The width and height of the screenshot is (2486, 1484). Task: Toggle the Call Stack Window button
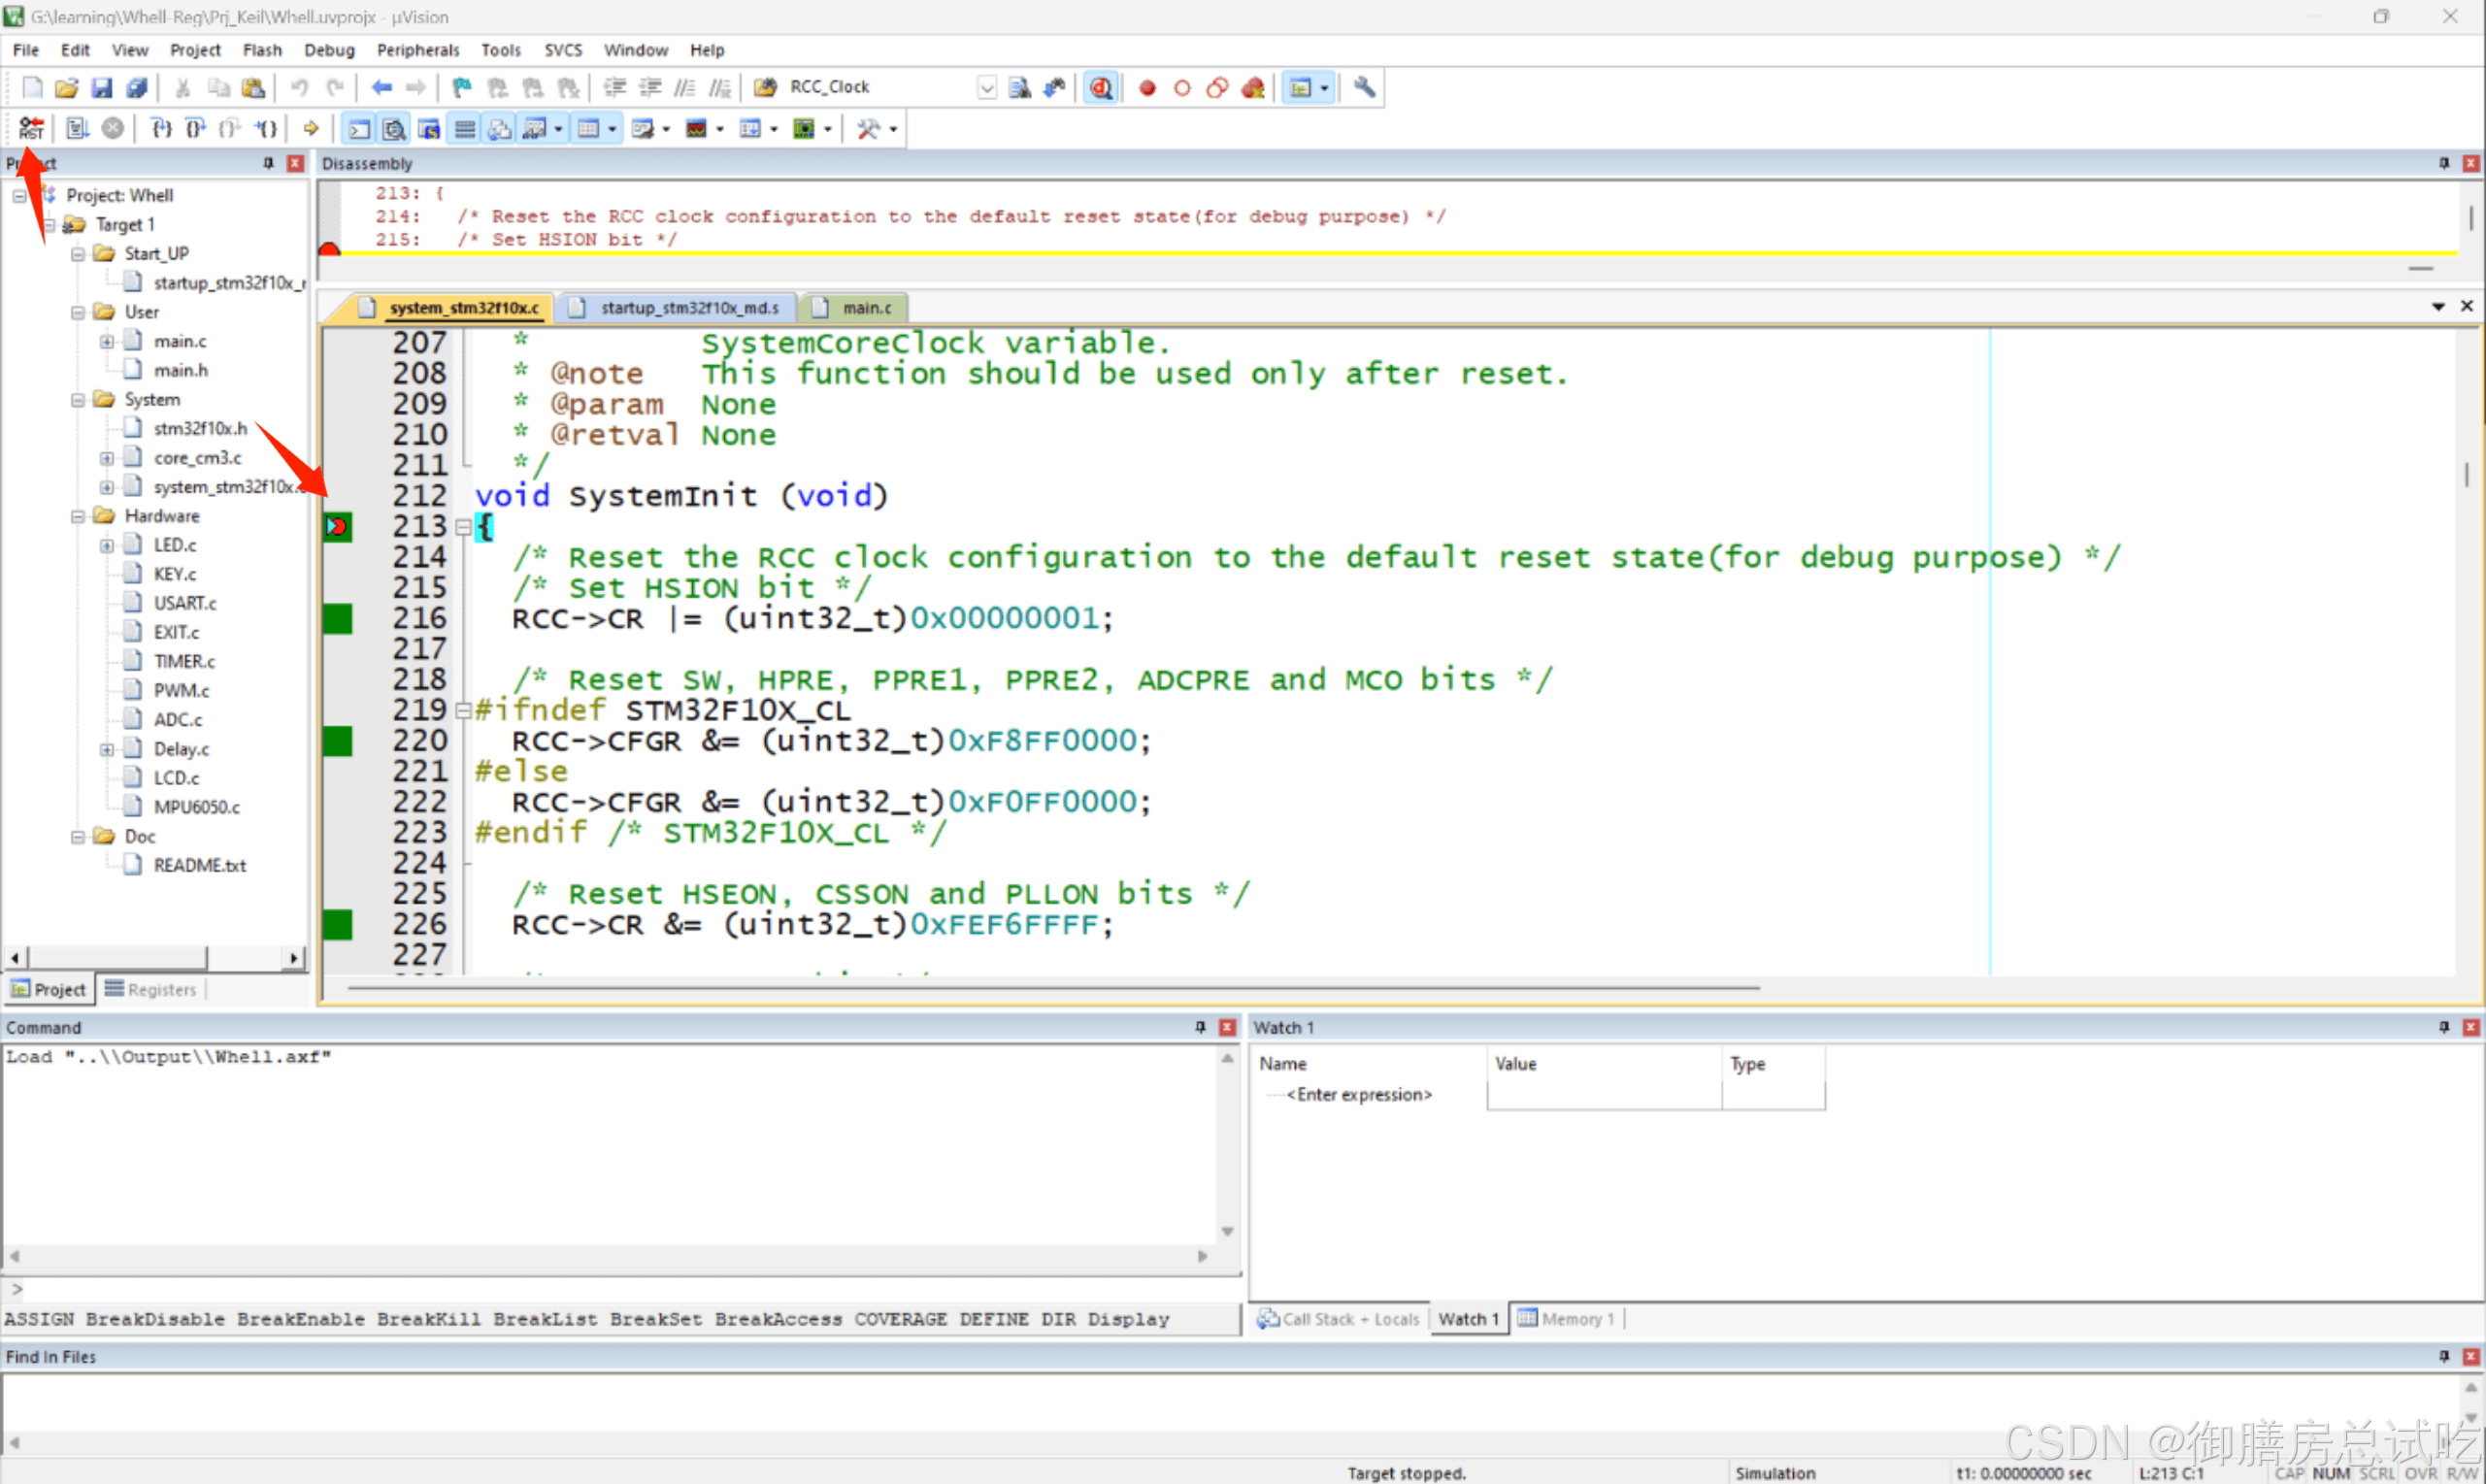500,128
